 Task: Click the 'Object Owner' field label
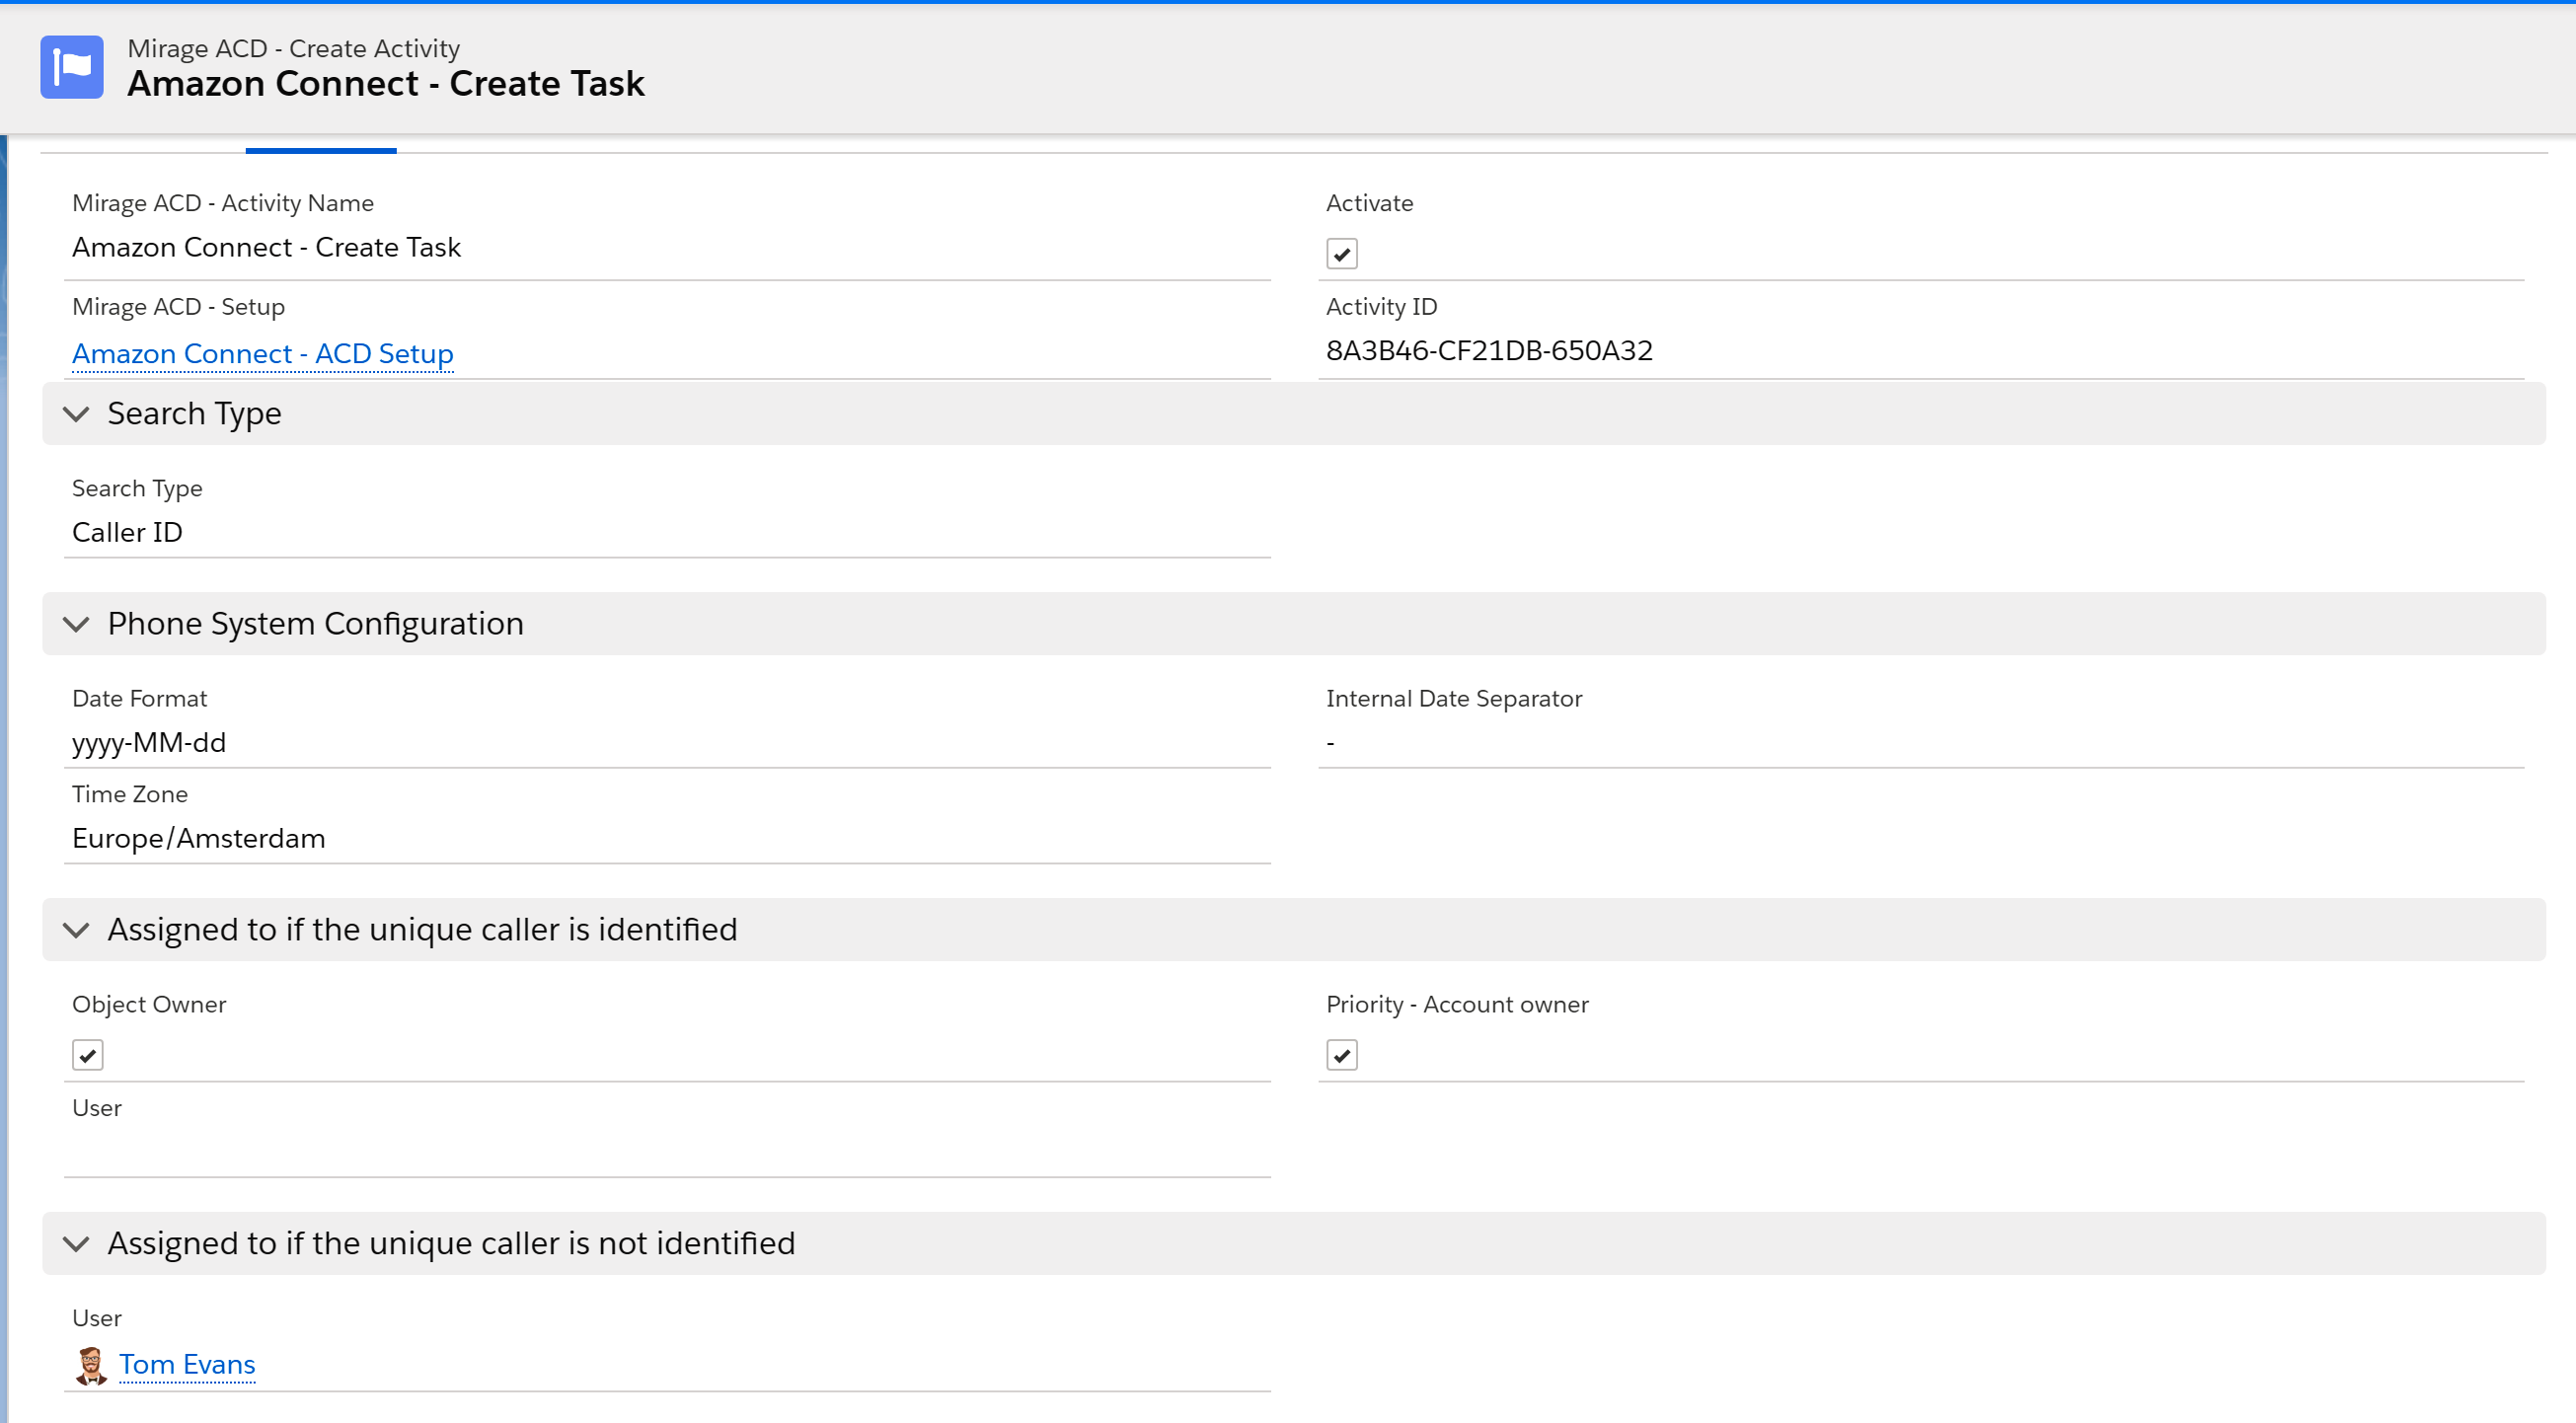click(149, 1005)
